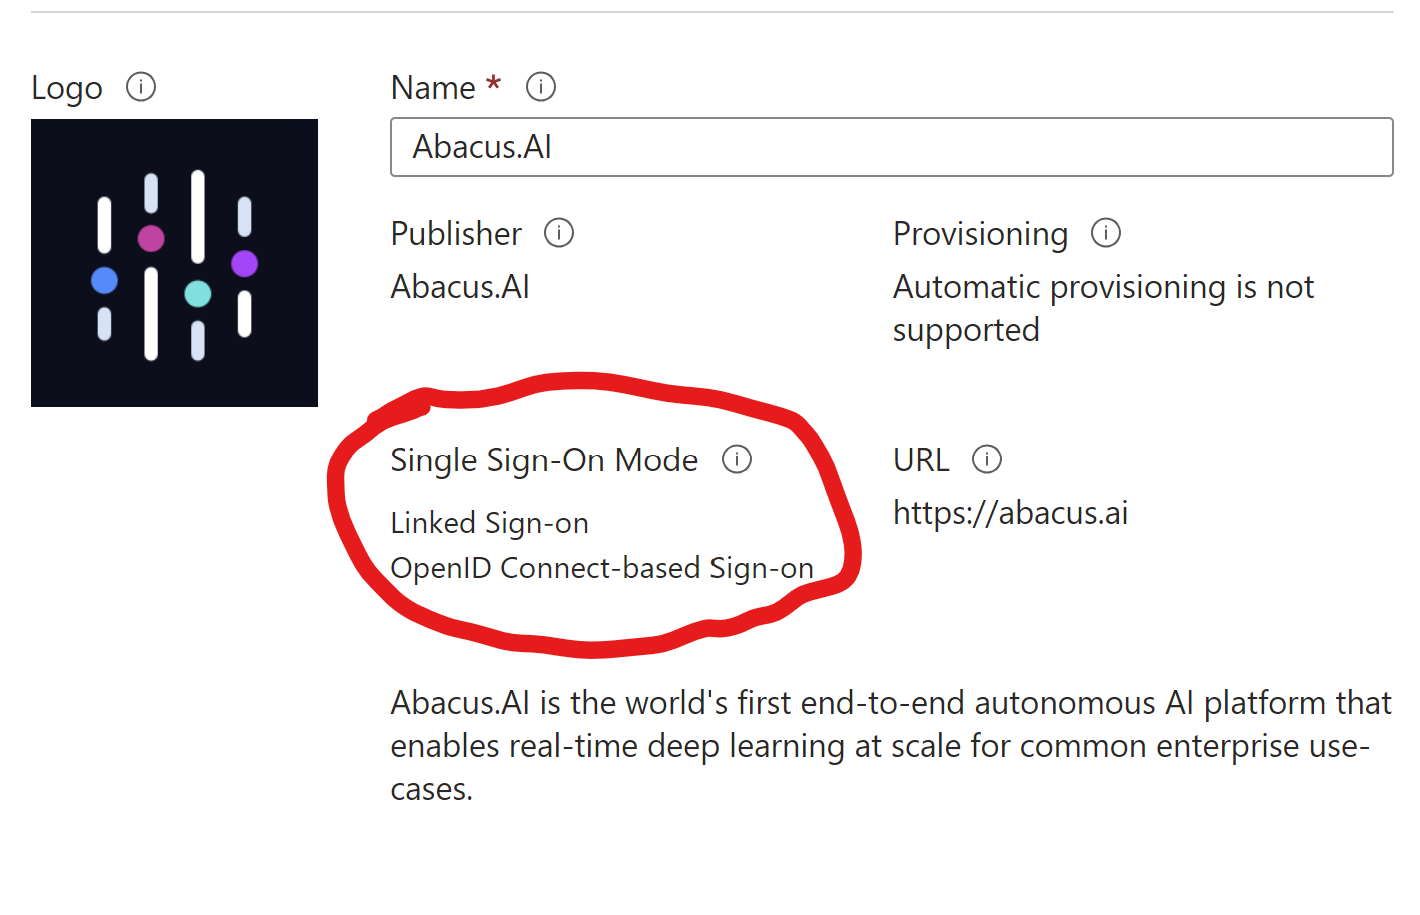Click the Logo label text

point(66,87)
